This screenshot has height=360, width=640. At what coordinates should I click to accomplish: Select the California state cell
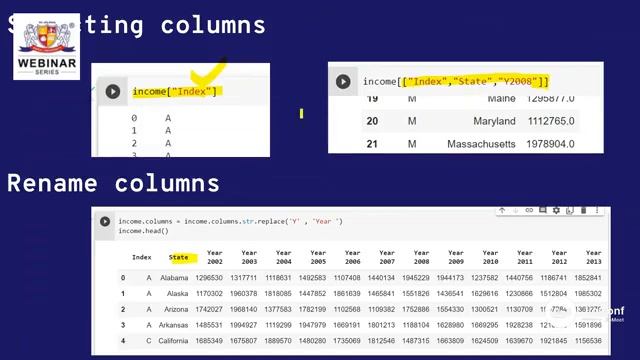pyautogui.click(x=173, y=341)
